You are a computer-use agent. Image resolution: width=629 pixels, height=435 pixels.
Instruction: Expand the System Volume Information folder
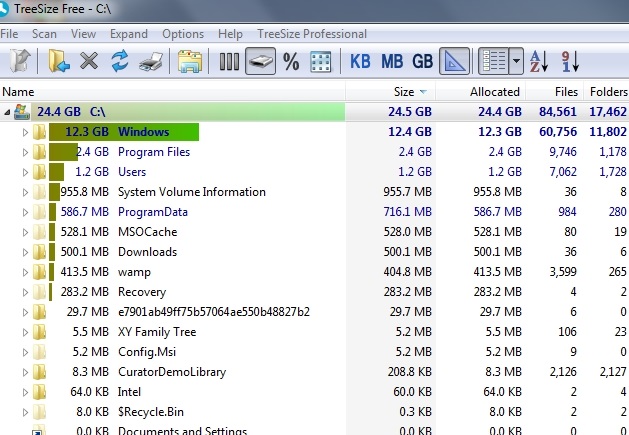(x=25, y=192)
